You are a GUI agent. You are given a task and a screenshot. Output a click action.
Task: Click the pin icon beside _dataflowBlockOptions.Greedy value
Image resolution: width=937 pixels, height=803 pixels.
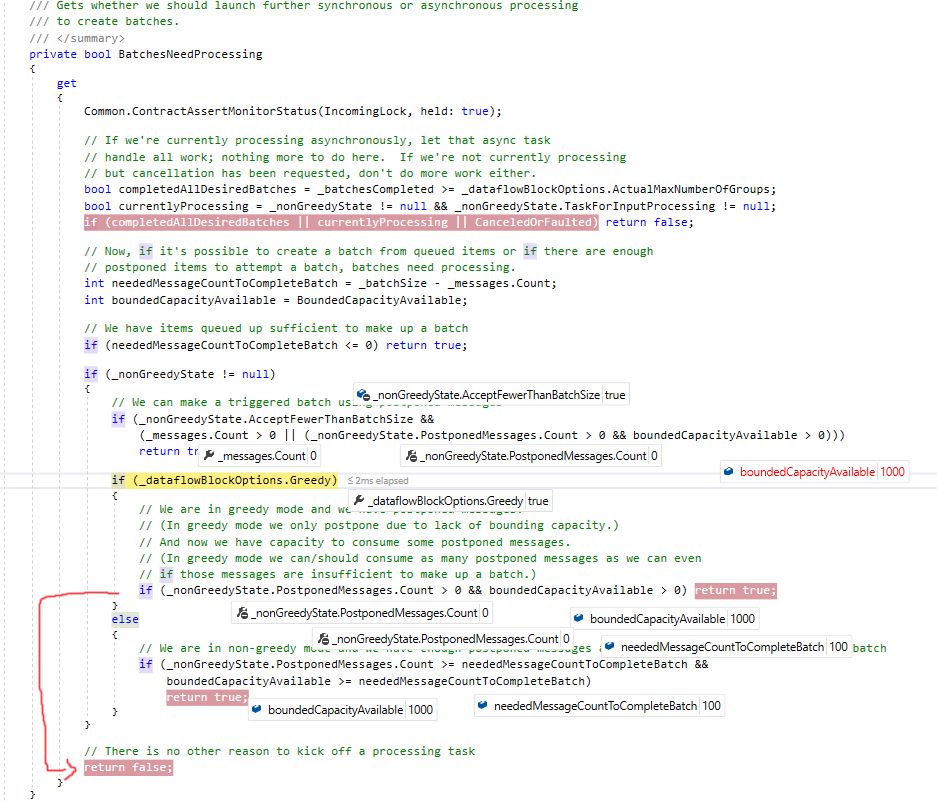pyautogui.click(x=360, y=500)
